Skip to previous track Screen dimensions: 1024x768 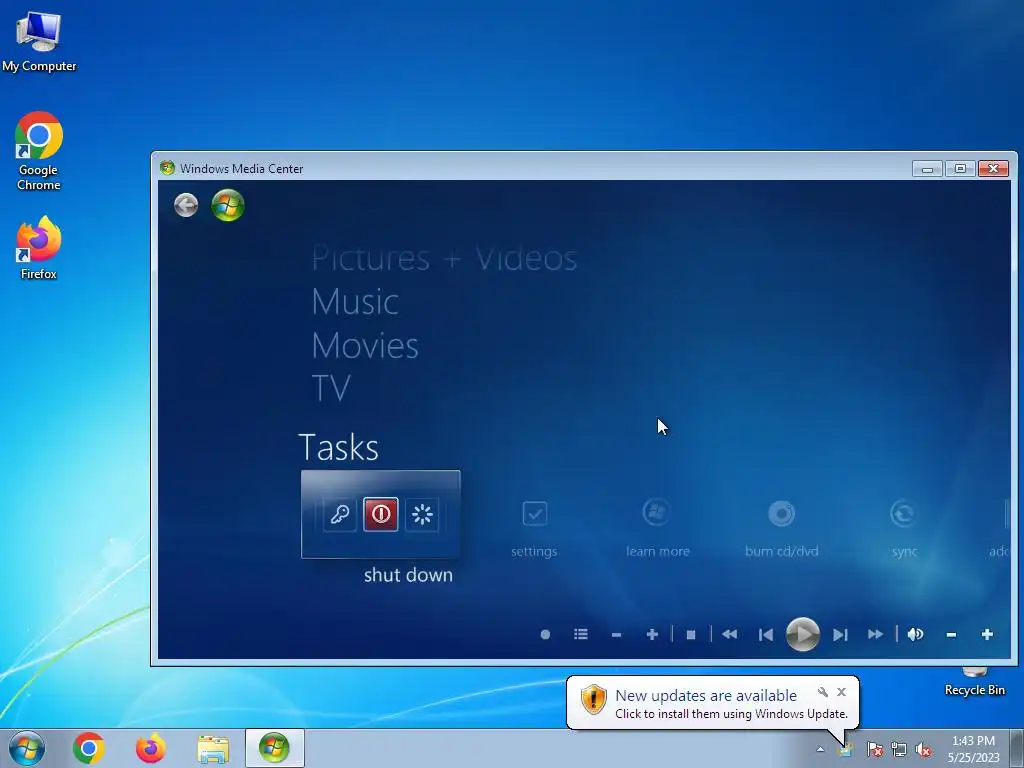click(x=766, y=635)
